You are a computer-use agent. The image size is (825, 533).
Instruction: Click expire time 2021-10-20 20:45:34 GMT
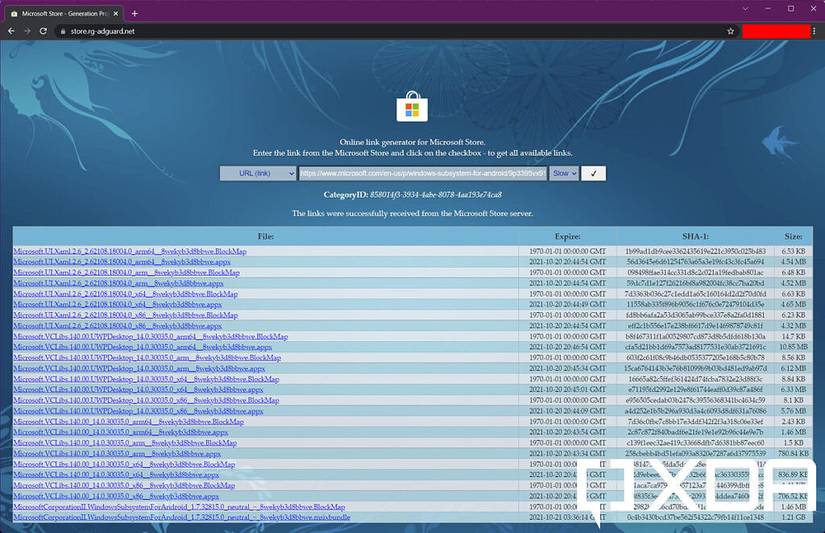[567, 368]
